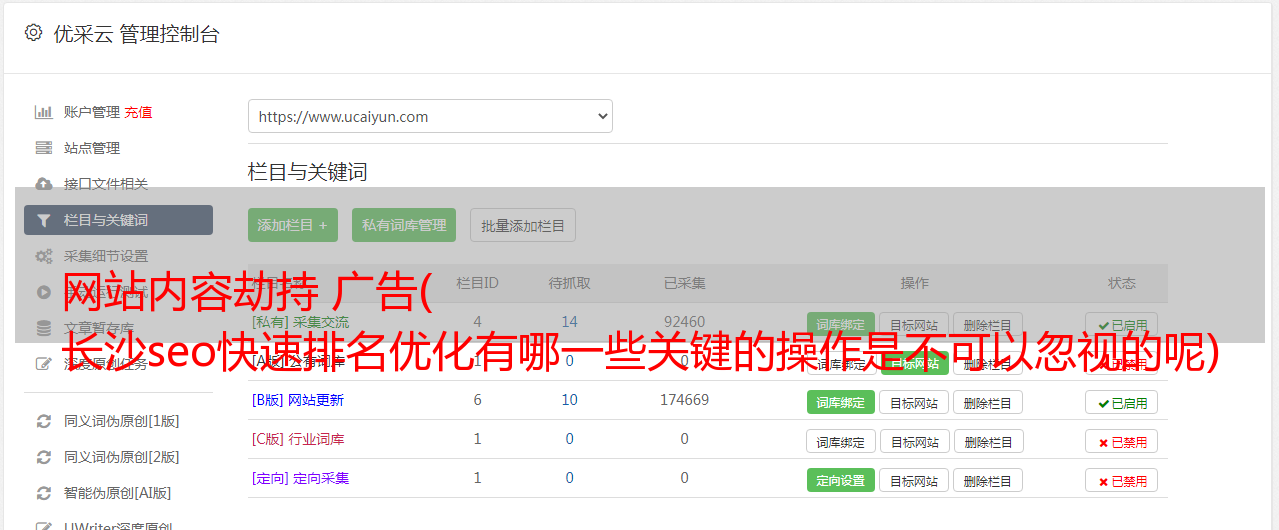Open 私有词库管理

point(404,225)
